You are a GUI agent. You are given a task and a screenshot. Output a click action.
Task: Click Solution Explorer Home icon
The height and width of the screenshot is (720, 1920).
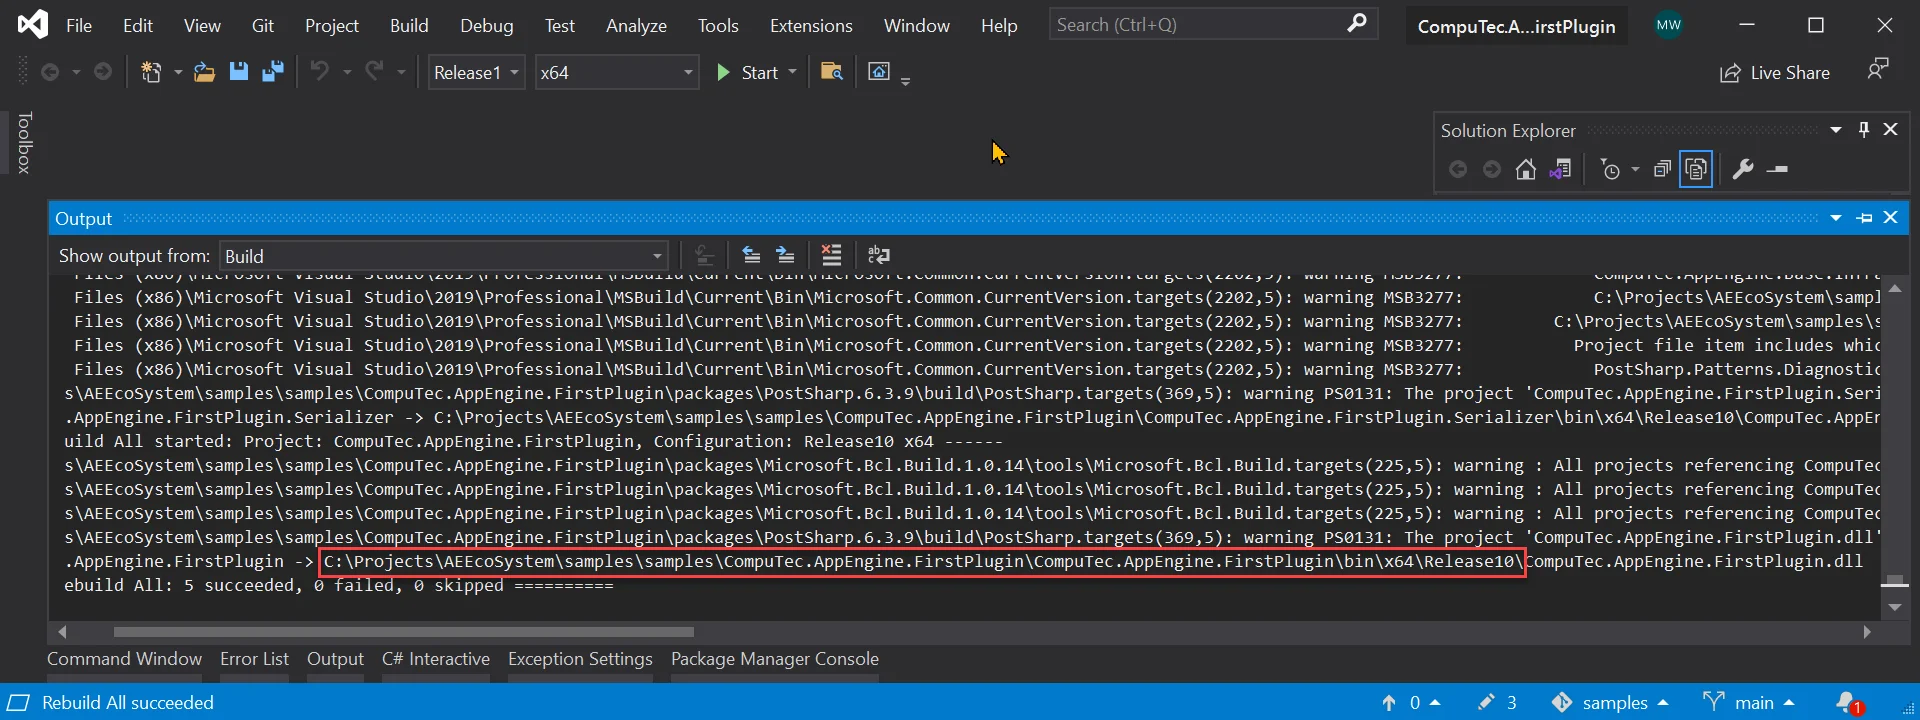[1525, 170]
